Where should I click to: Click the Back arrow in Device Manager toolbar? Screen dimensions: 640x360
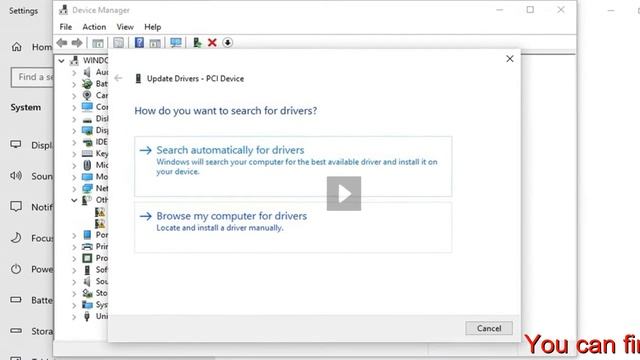coord(62,42)
